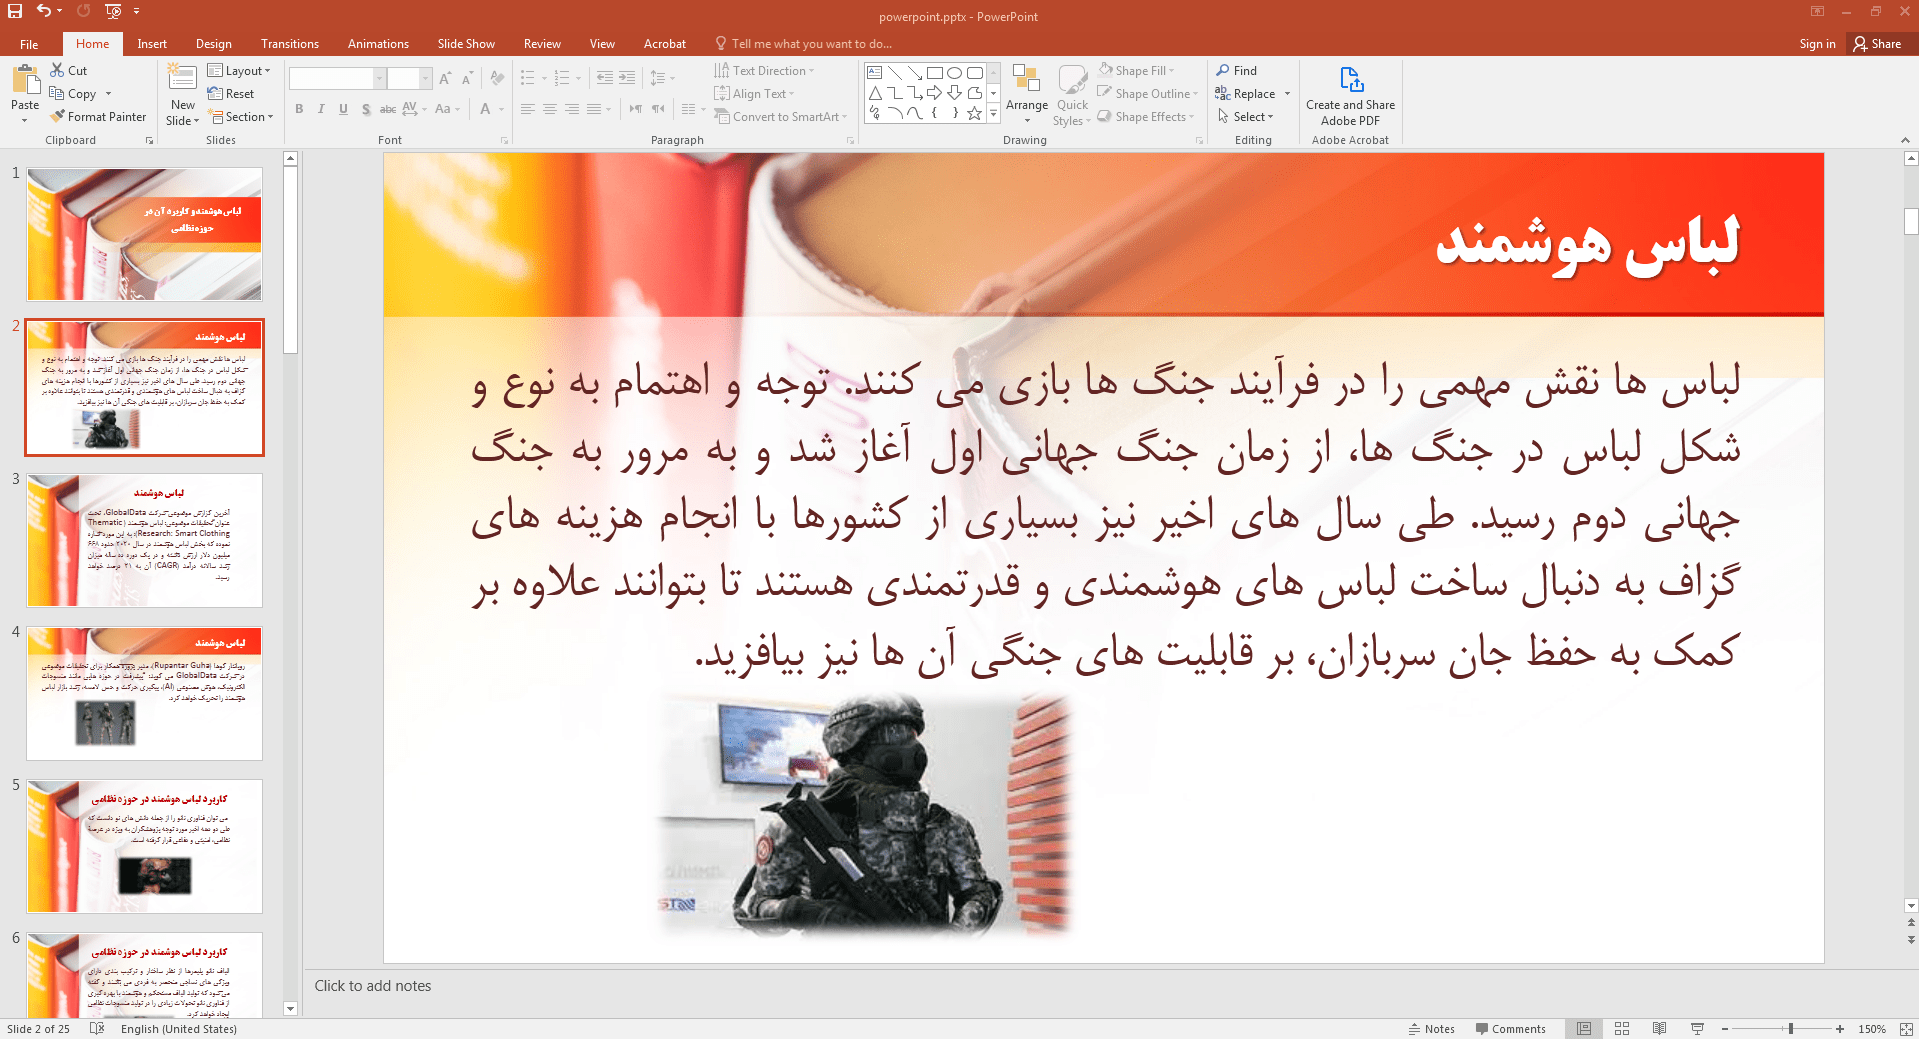Toggle the Comments pane
1919x1039 pixels.
[1510, 1029]
